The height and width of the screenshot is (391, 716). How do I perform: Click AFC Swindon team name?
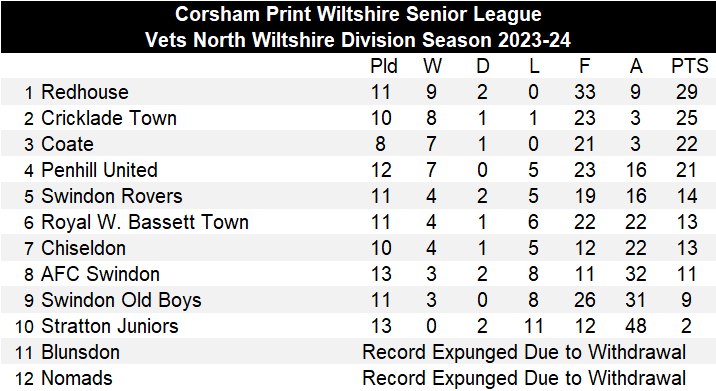click(100, 274)
